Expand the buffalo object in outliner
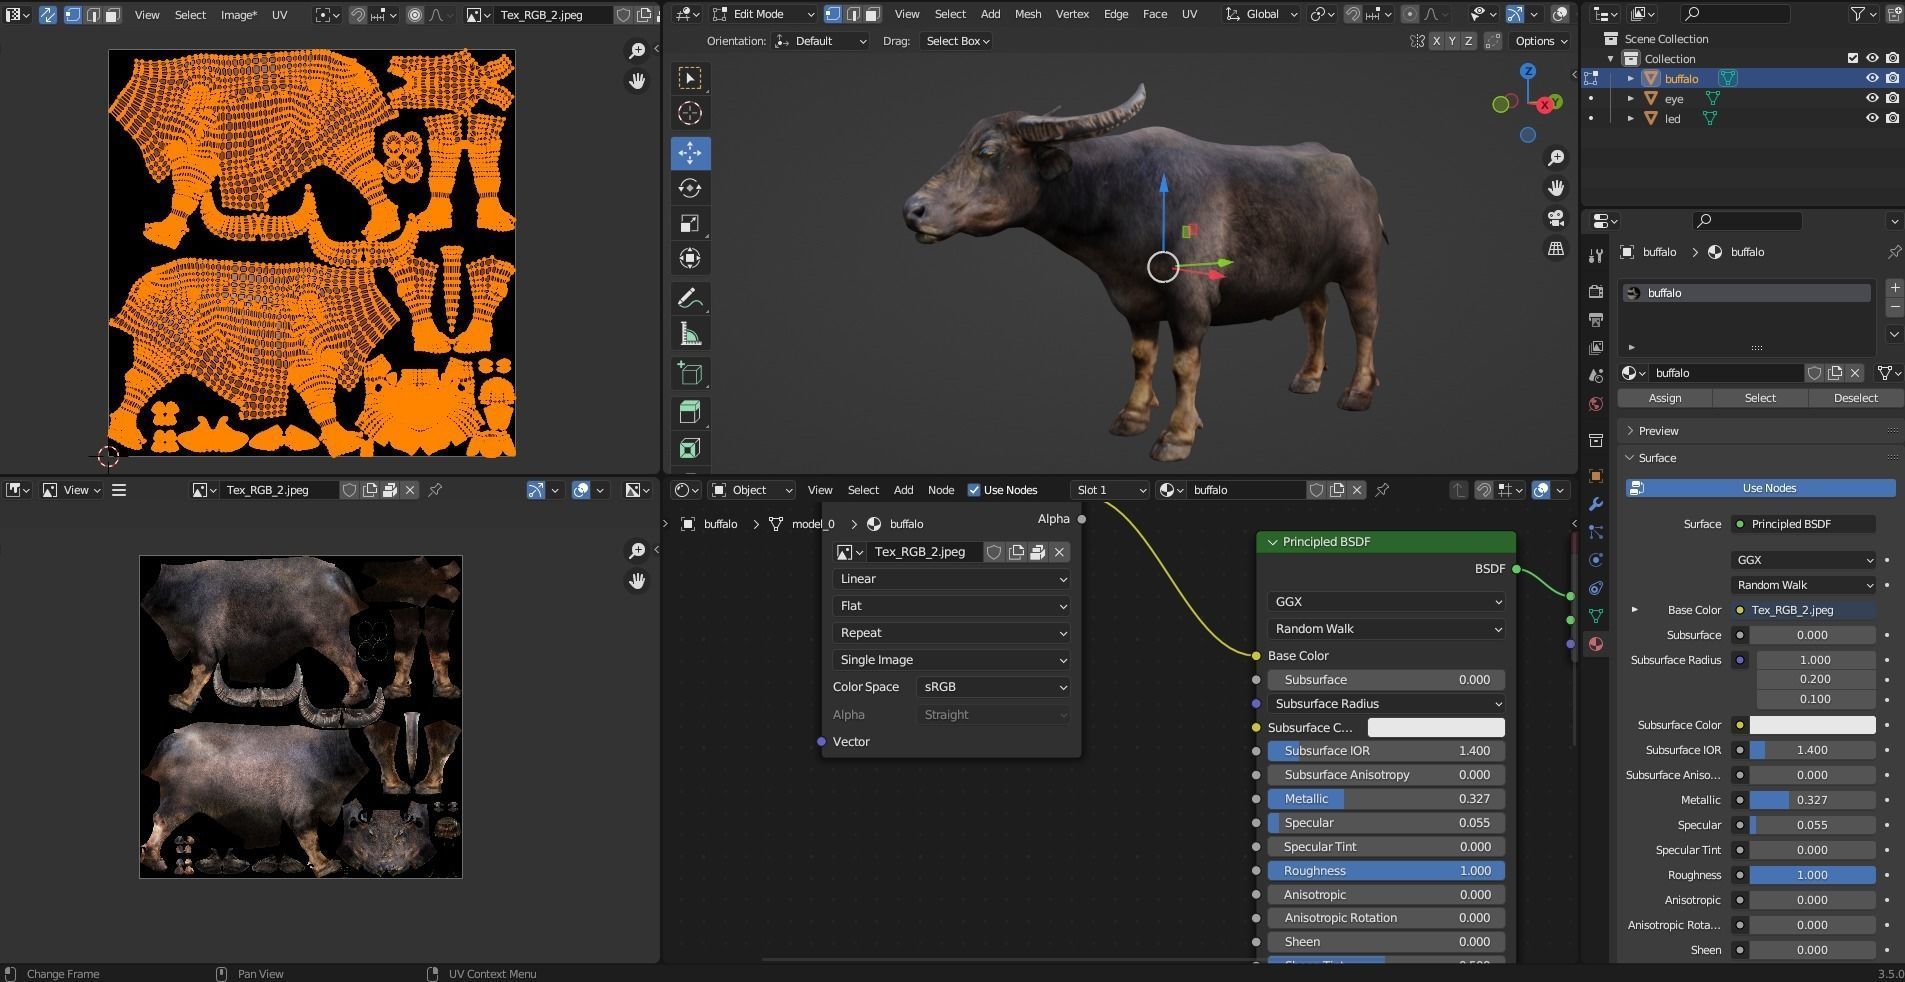1905x982 pixels. click(x=1630, y=78)
